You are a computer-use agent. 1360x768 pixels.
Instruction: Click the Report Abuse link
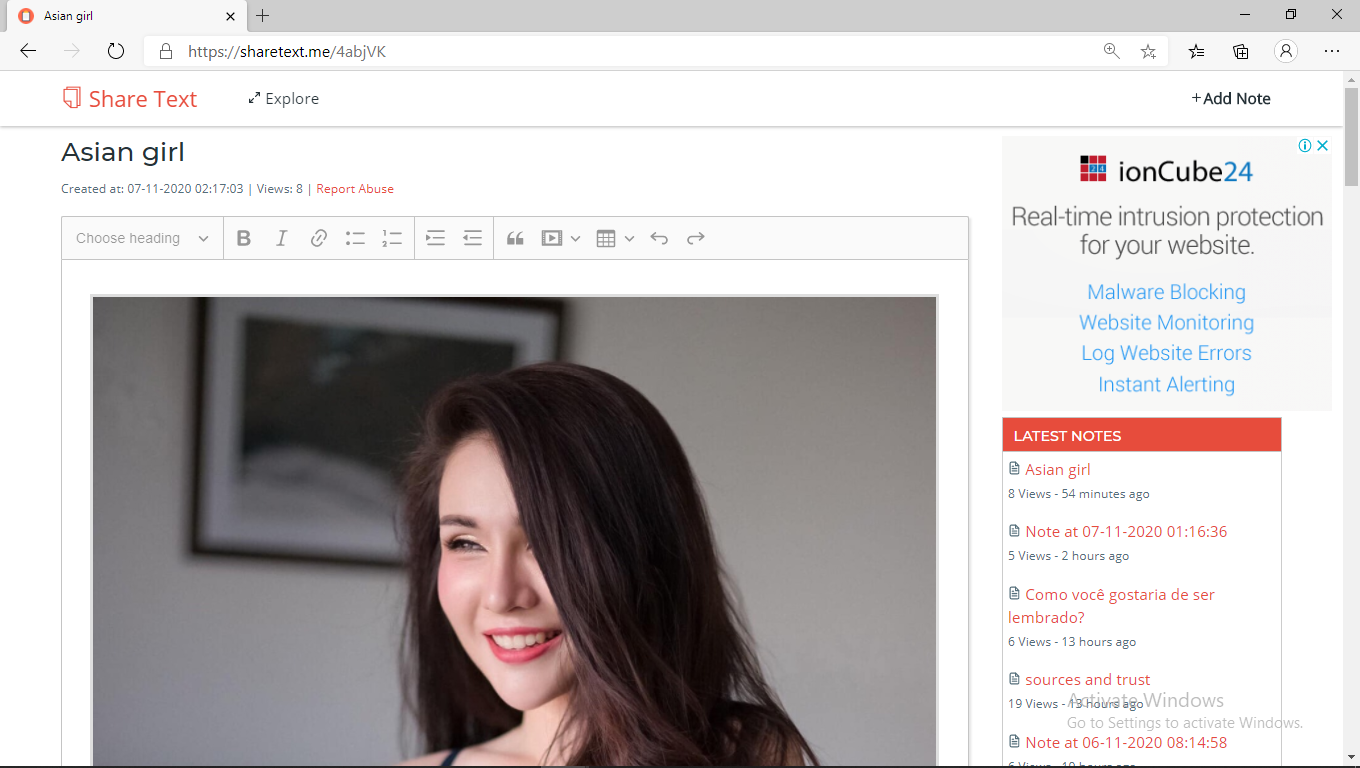355,188
